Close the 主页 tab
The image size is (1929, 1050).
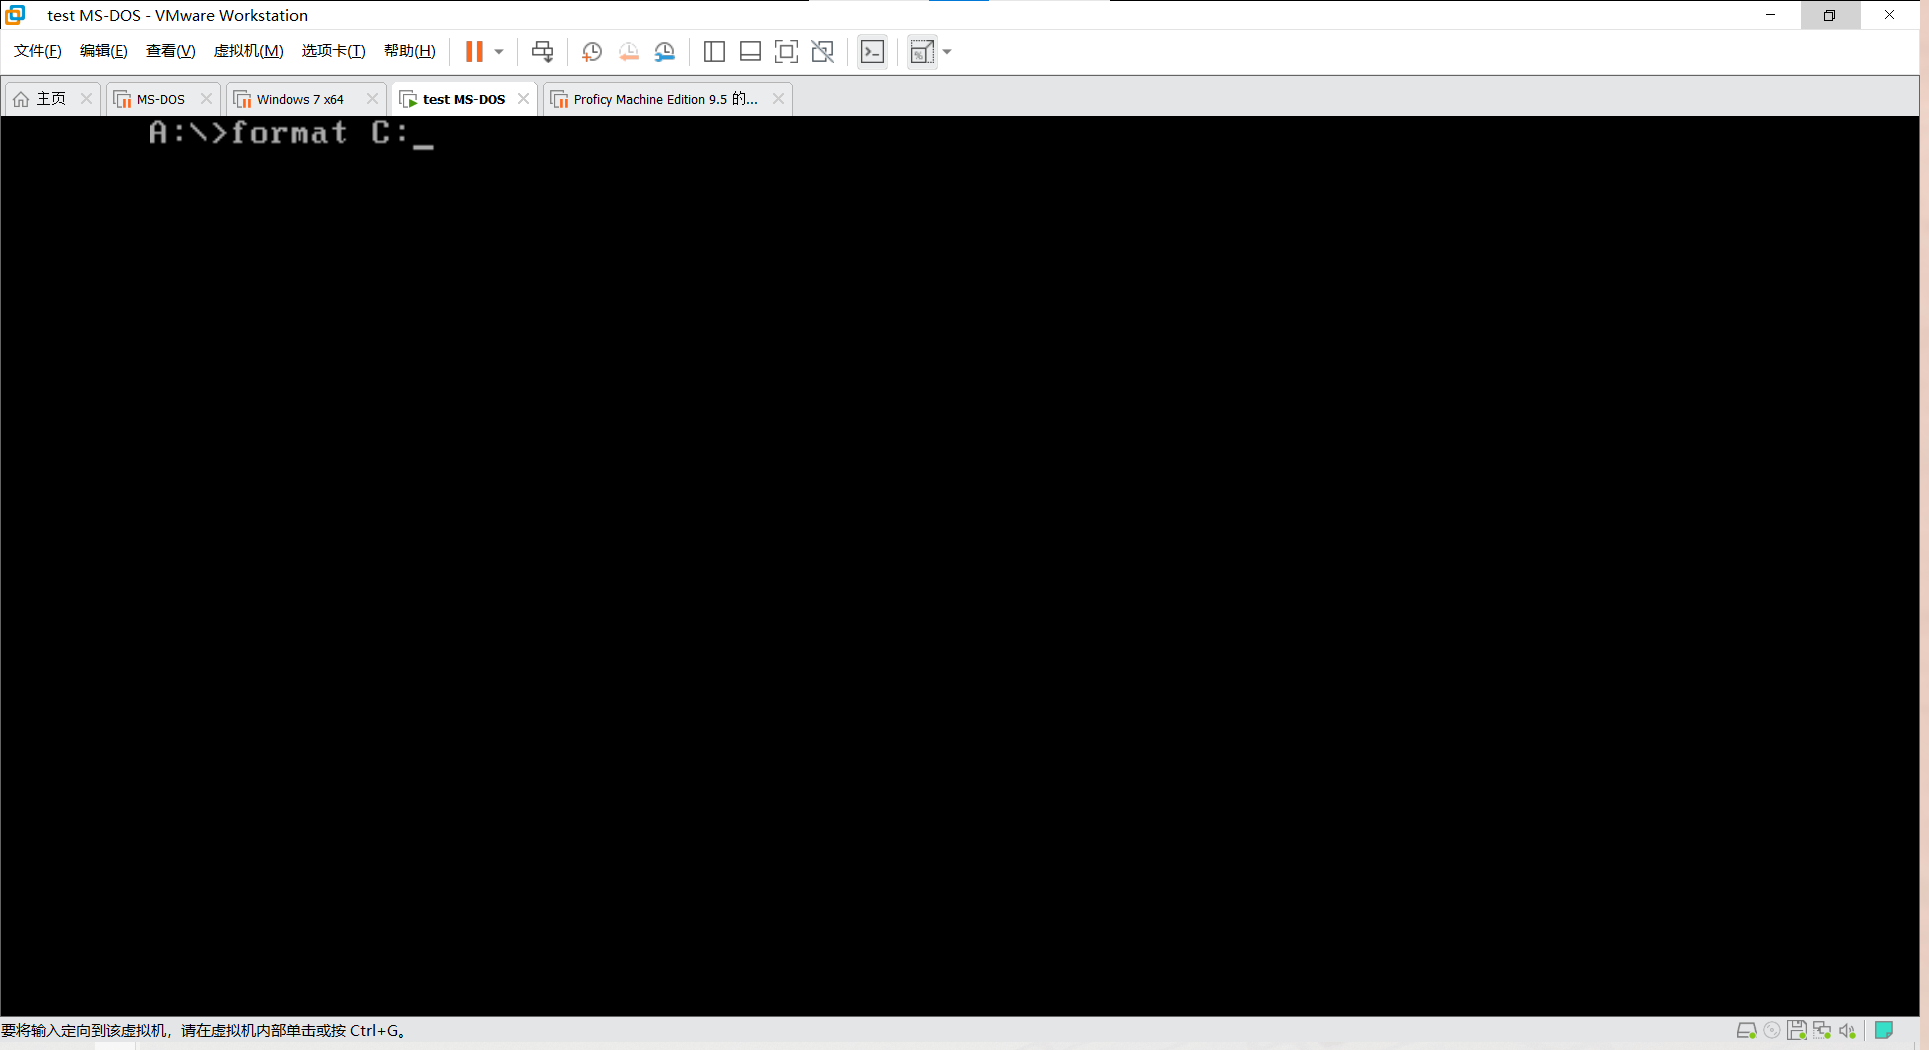click(86, 99)
